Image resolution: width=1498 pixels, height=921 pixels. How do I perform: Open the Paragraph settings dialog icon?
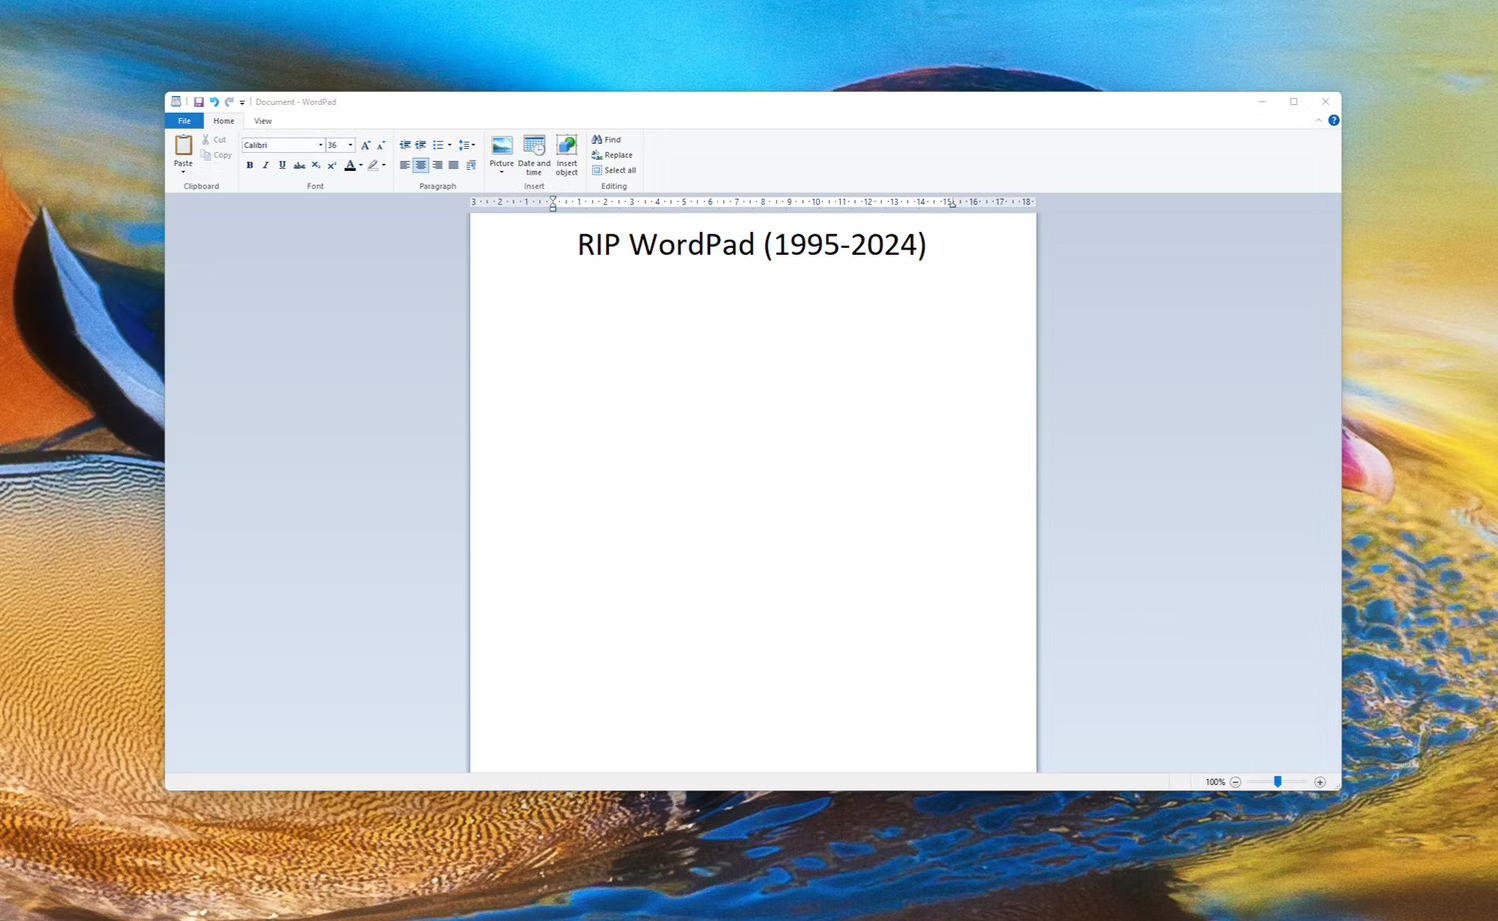point(470,165)
